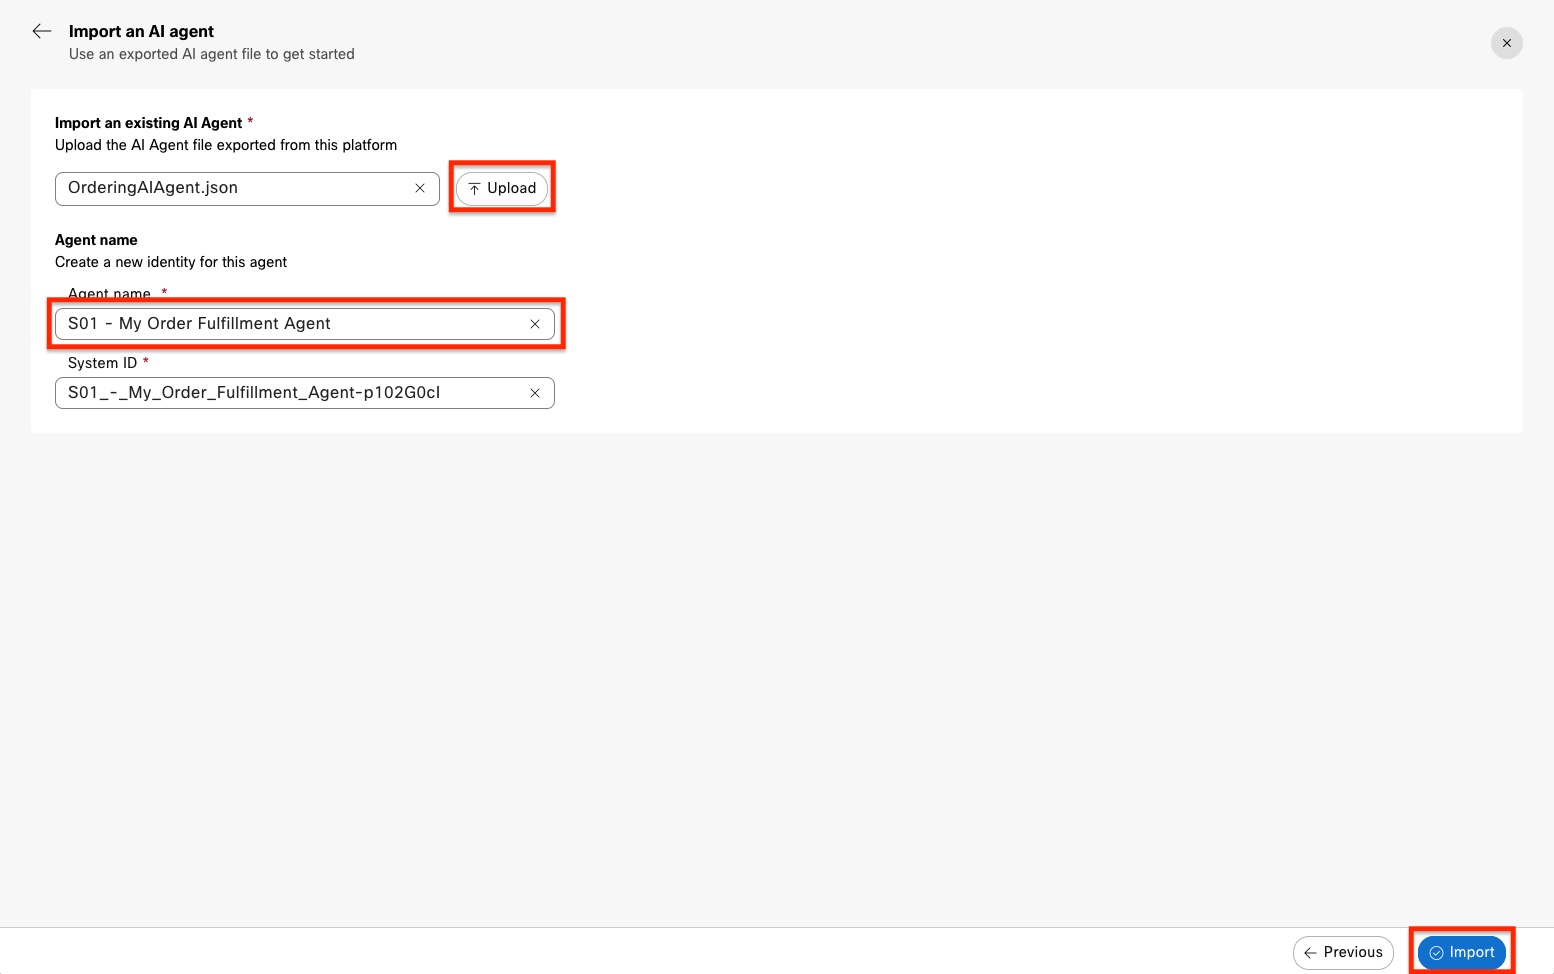Go back using the left arrow icon
The width and height of the screenshot is (1554, 974).
click(42, 31)
